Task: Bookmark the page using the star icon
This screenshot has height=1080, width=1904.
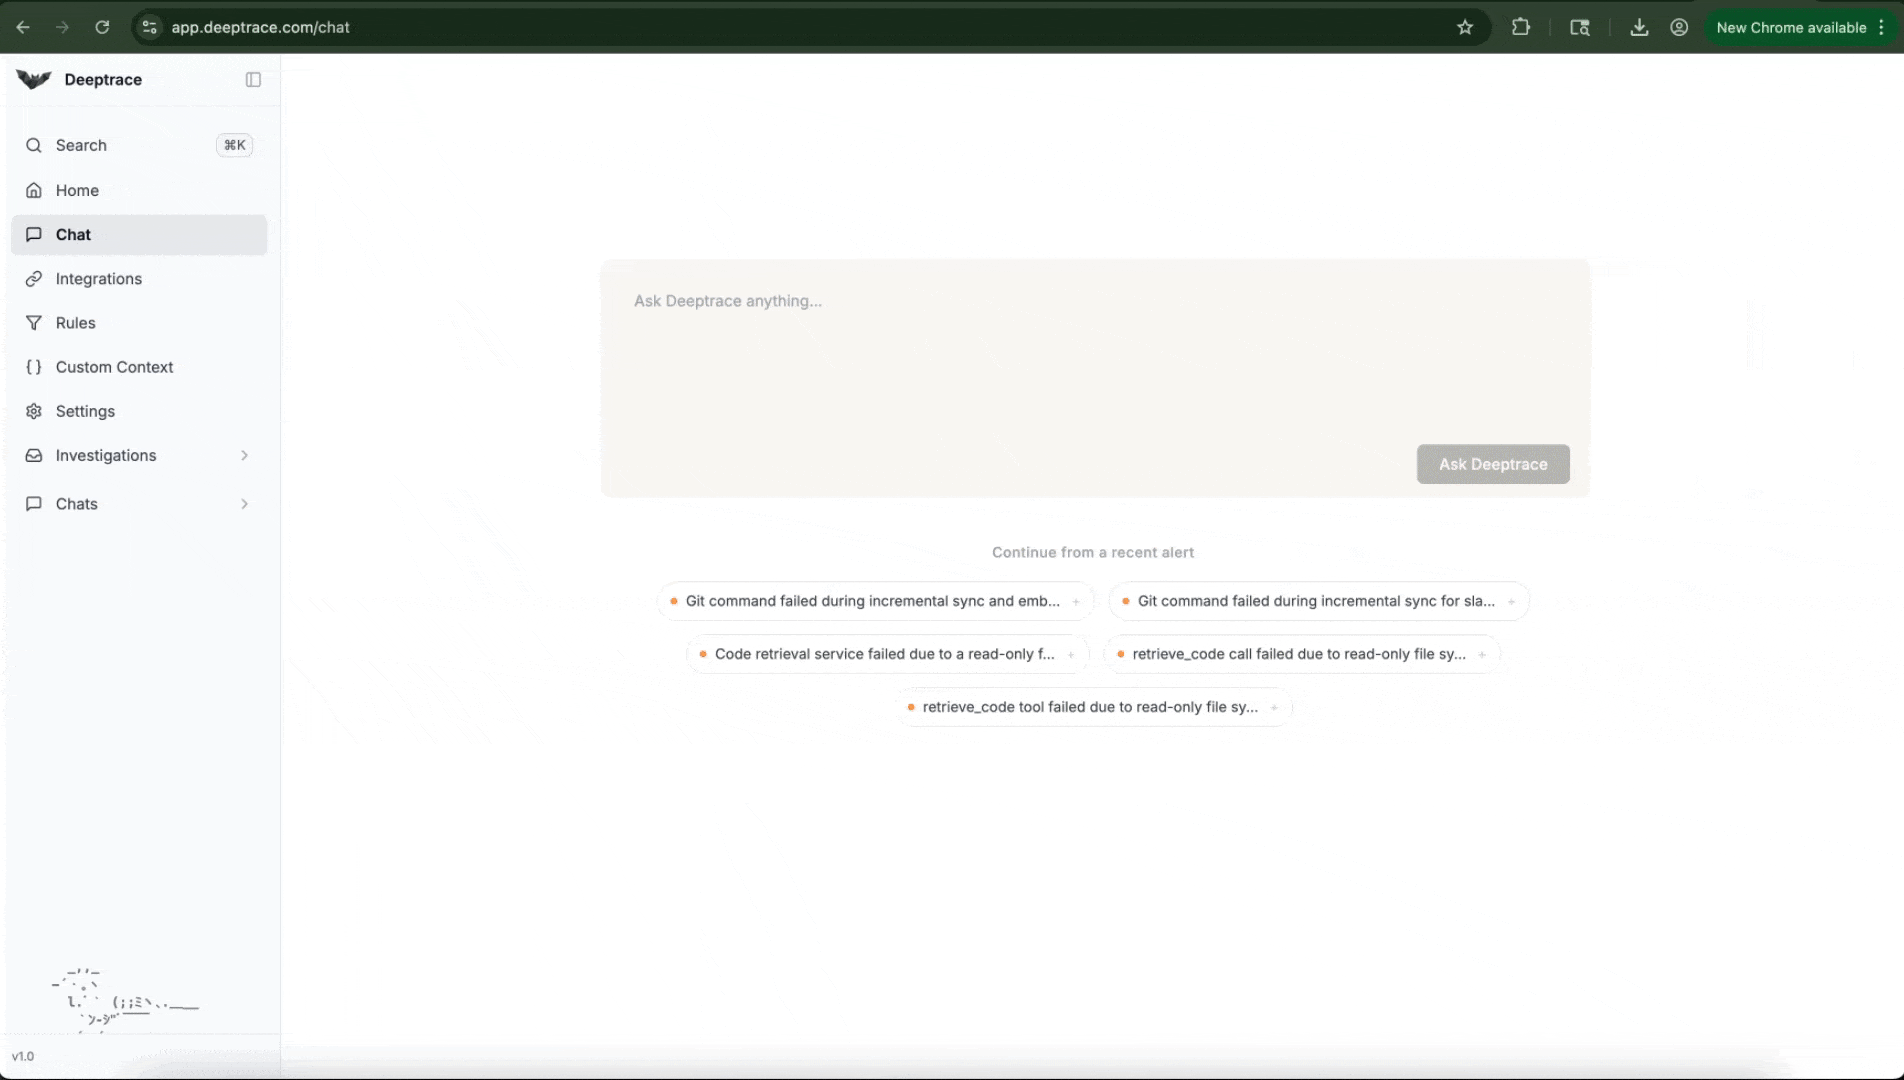Action: tap(1464, 27)
